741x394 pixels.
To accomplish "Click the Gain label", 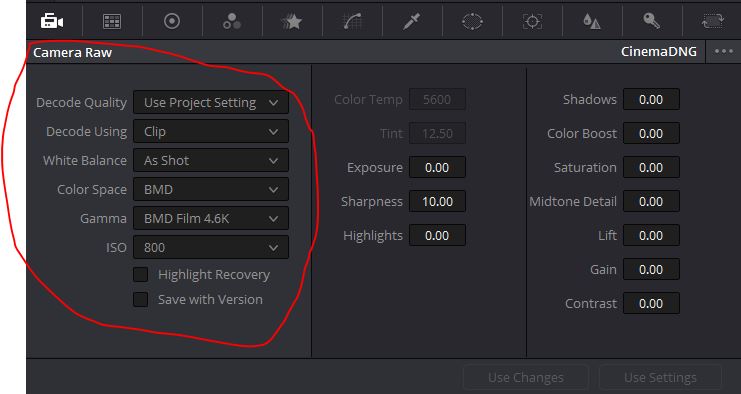I will click(603, 270).
